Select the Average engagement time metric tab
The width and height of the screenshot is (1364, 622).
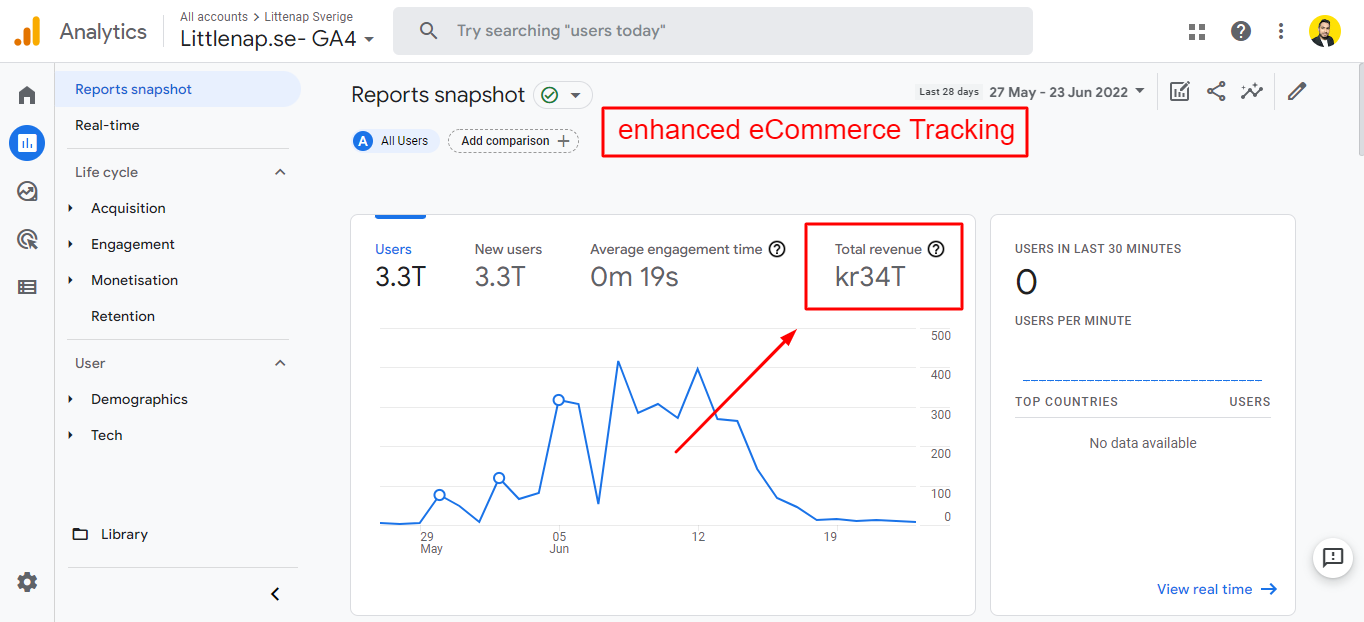[x=687, y=264]
